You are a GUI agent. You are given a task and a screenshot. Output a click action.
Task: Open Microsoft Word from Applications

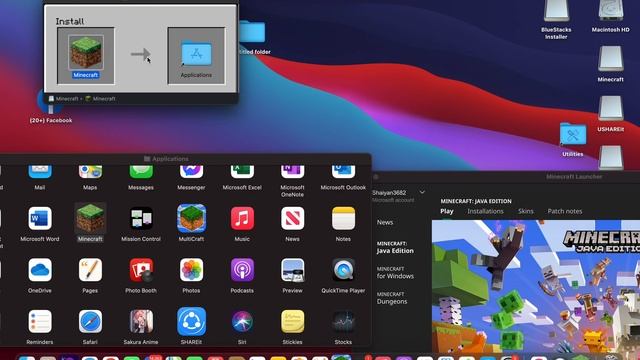click(x=40, y=218)
